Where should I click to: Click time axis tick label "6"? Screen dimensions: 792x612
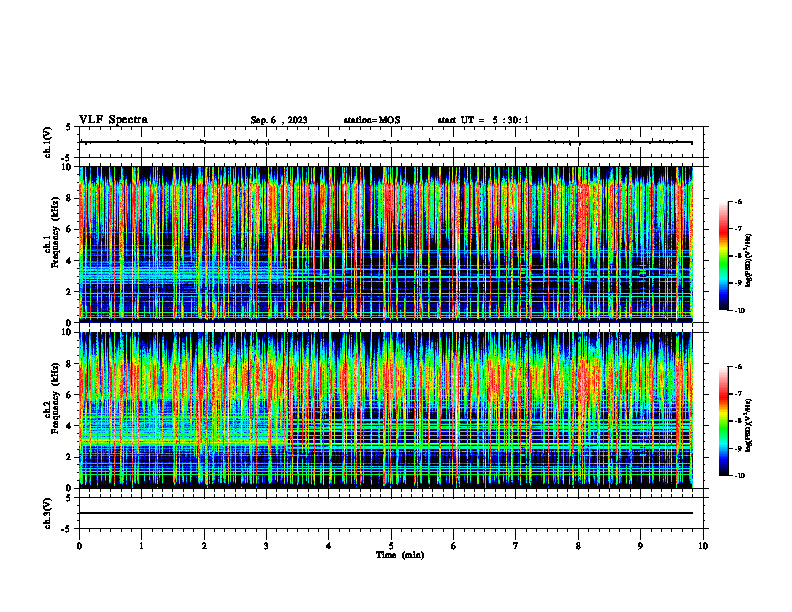point(454,546)
